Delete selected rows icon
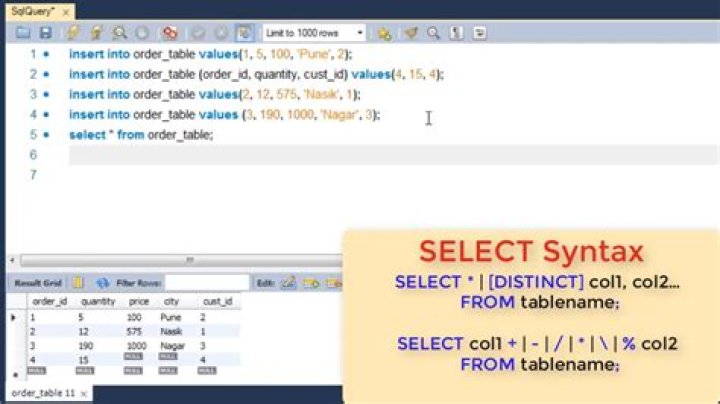 (x=334, y=283)
